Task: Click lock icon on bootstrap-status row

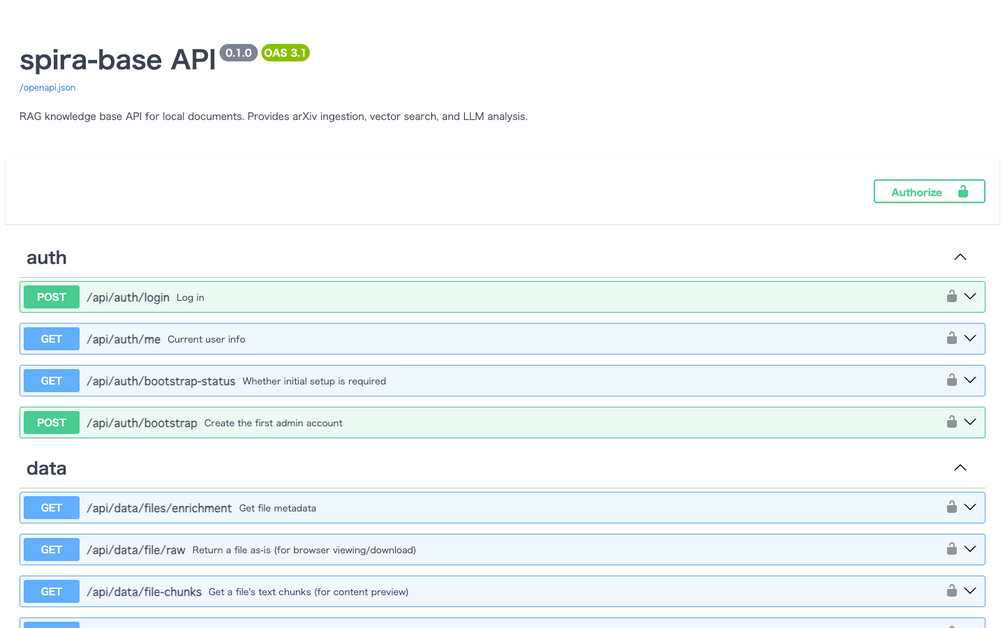Action: pos(952,380)
